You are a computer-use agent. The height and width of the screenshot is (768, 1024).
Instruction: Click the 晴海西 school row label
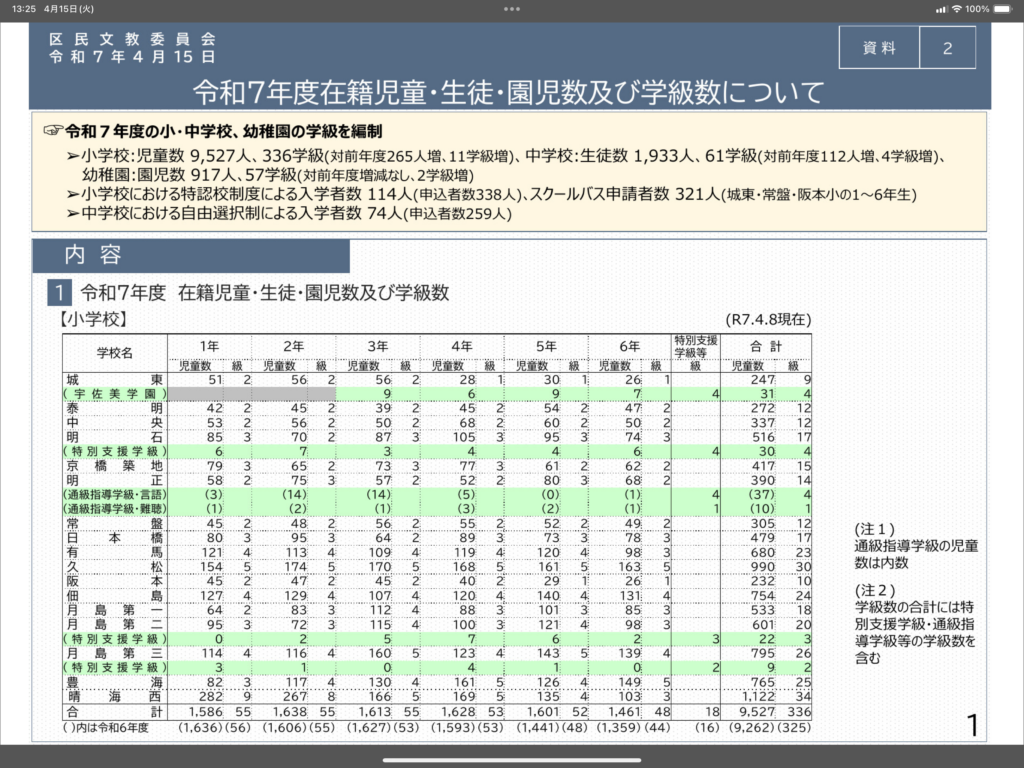[114, 697]
